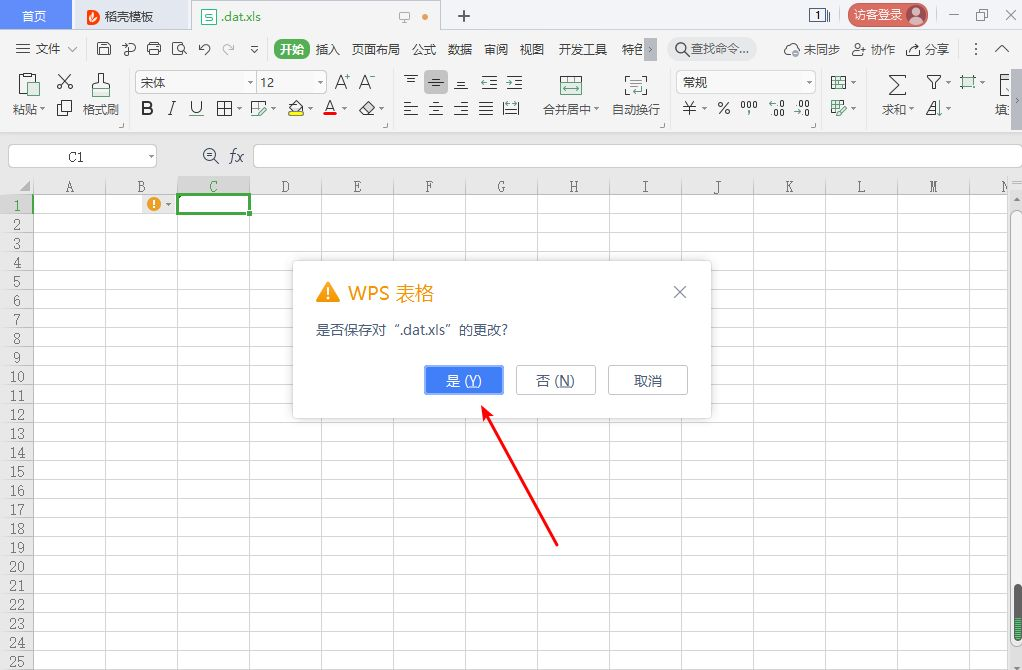Screen dimensions: 1022x670
Task: Click the AutoSum (求和) sigma icon
Action: click(x=897, y=84)
